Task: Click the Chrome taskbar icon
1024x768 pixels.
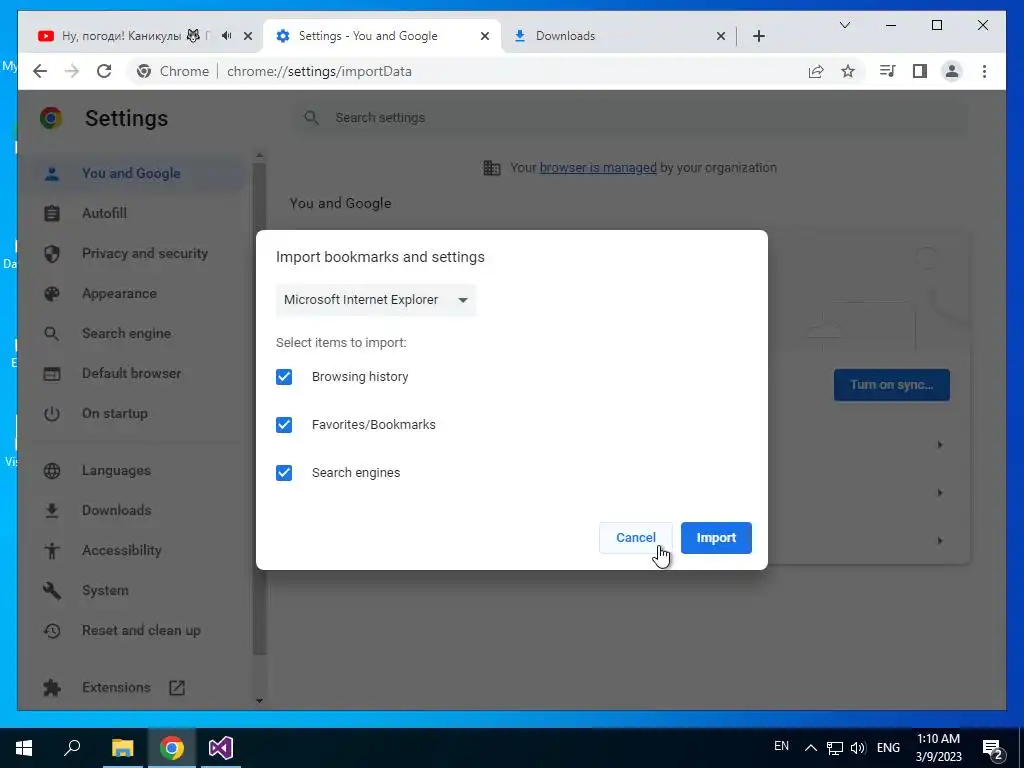Action: tap(171, 748)
